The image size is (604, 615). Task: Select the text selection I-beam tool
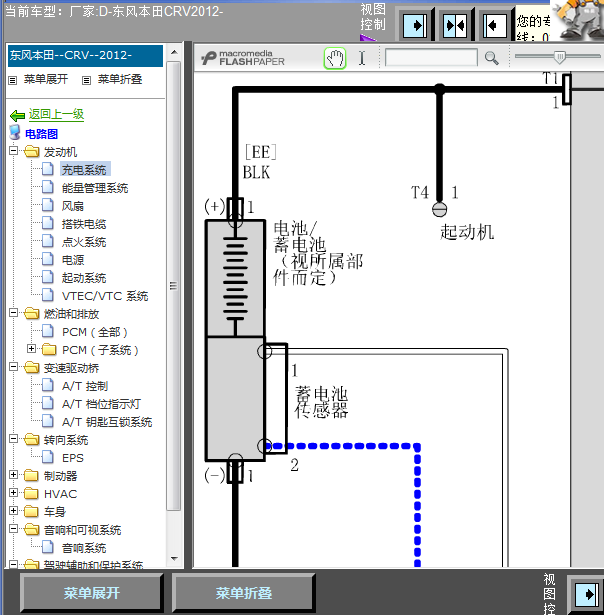click(362, 58)
